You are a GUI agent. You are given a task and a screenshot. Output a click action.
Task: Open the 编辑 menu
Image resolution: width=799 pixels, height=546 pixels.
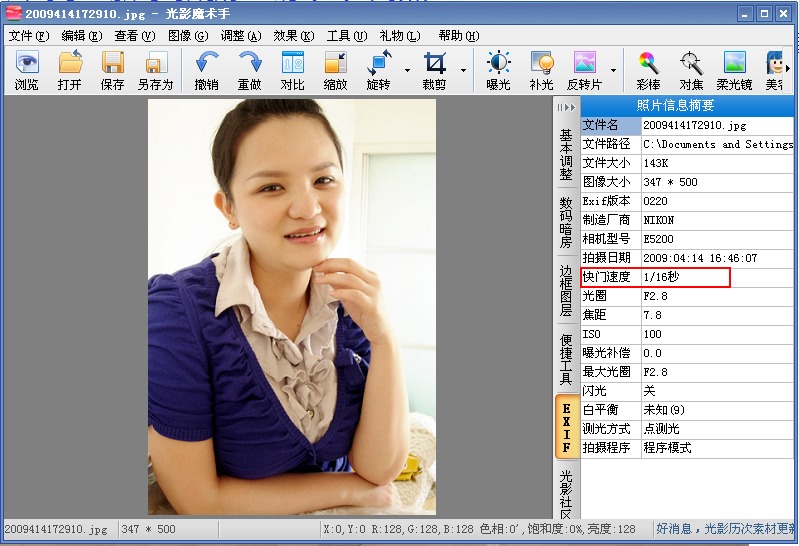pyautogui.click(x=82, y=36)
